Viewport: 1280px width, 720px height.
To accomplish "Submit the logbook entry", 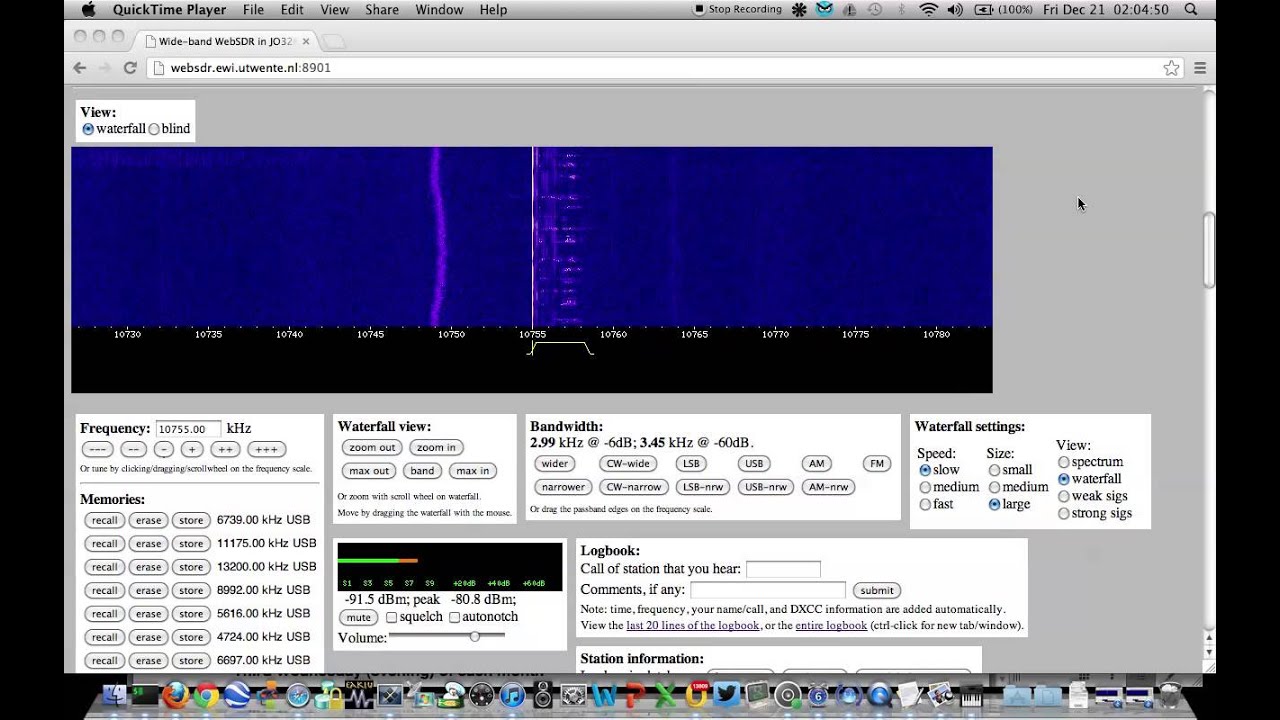I will coord(877,590).
